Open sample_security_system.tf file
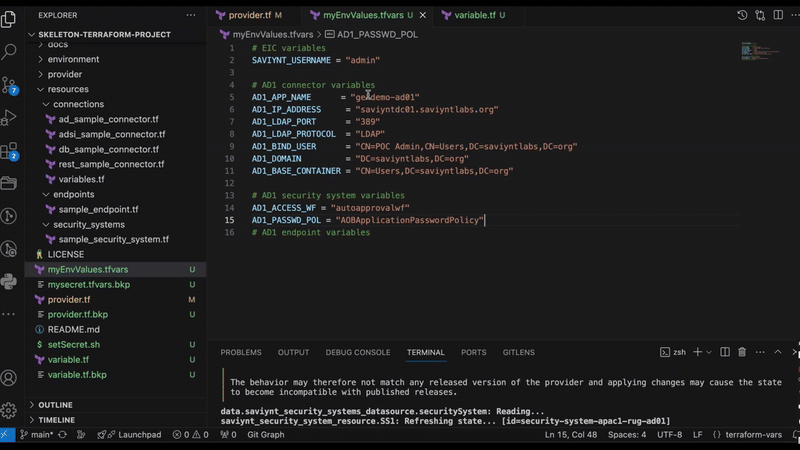The image size is (800, 450). 113,239
